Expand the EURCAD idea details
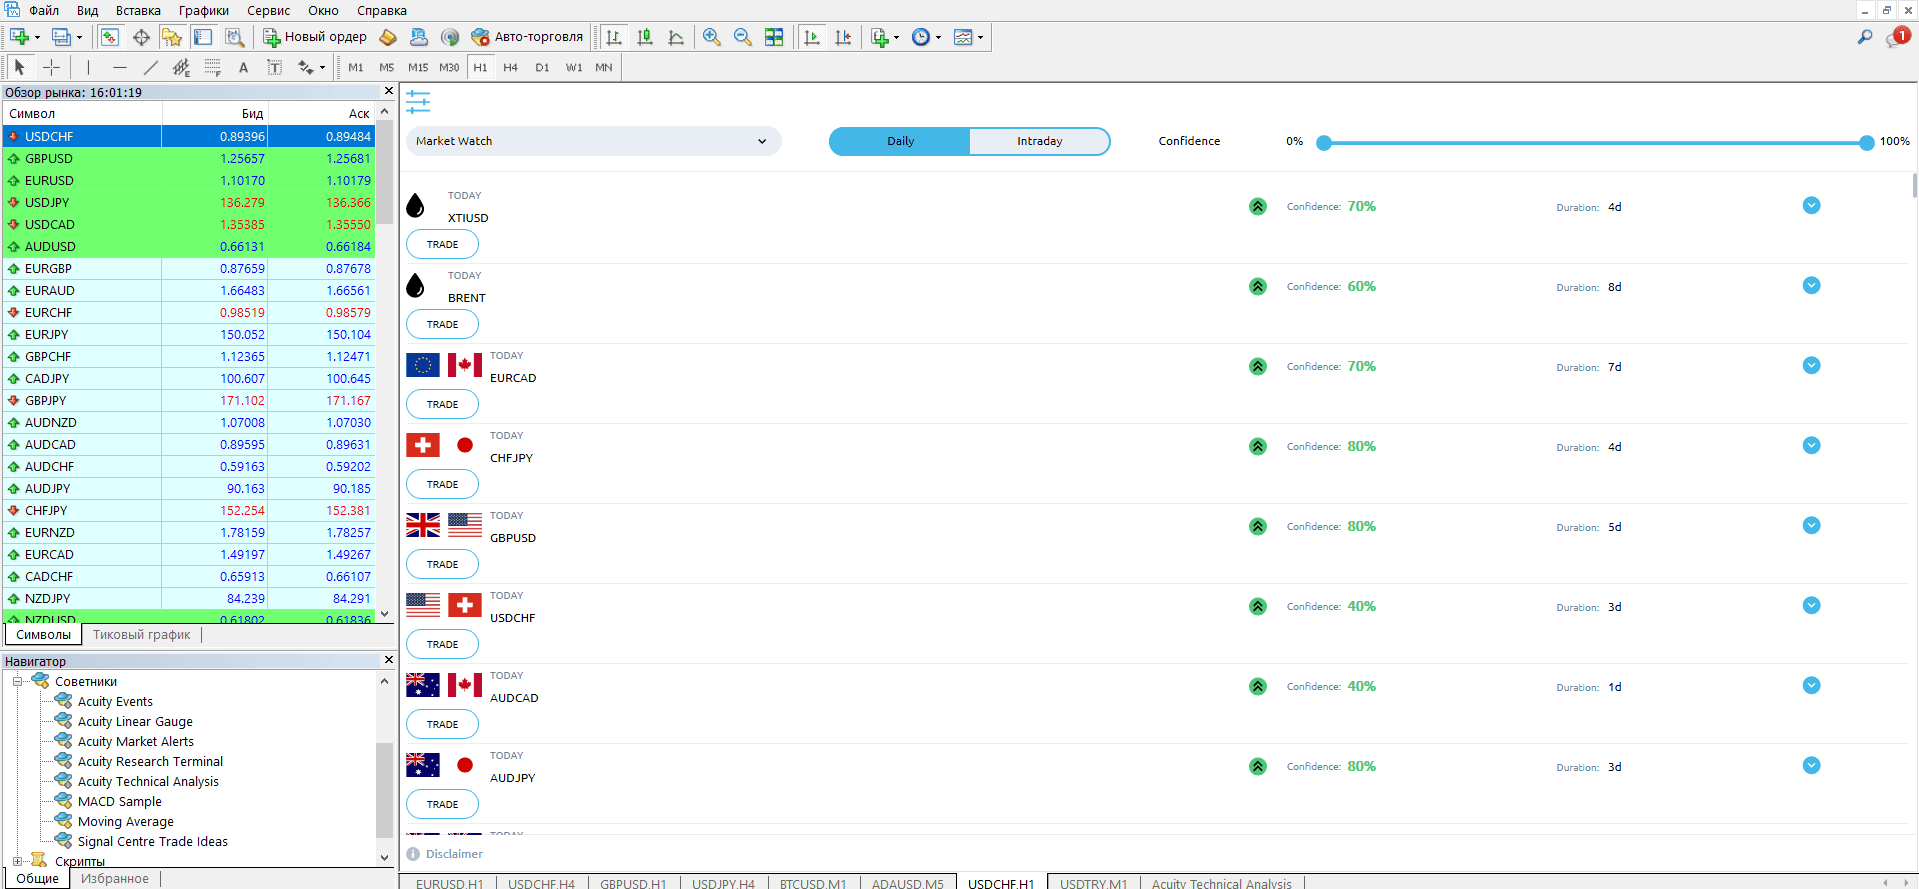Screen dimensions: 1919x889 point(1811,365)
